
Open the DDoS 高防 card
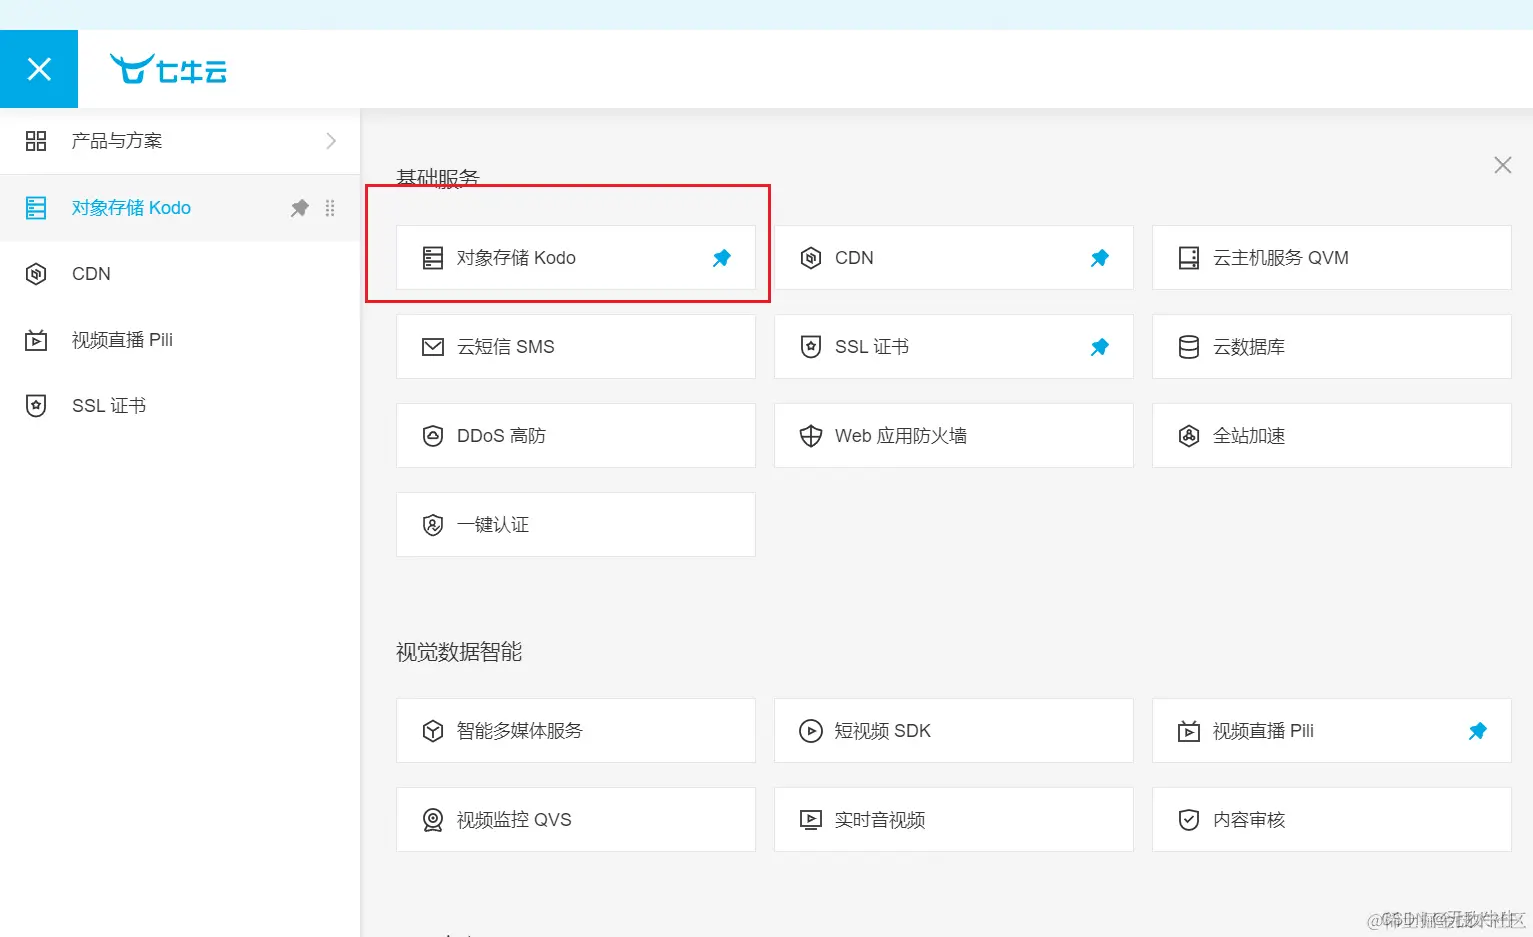pyautogui.click(x=576, y=436)
